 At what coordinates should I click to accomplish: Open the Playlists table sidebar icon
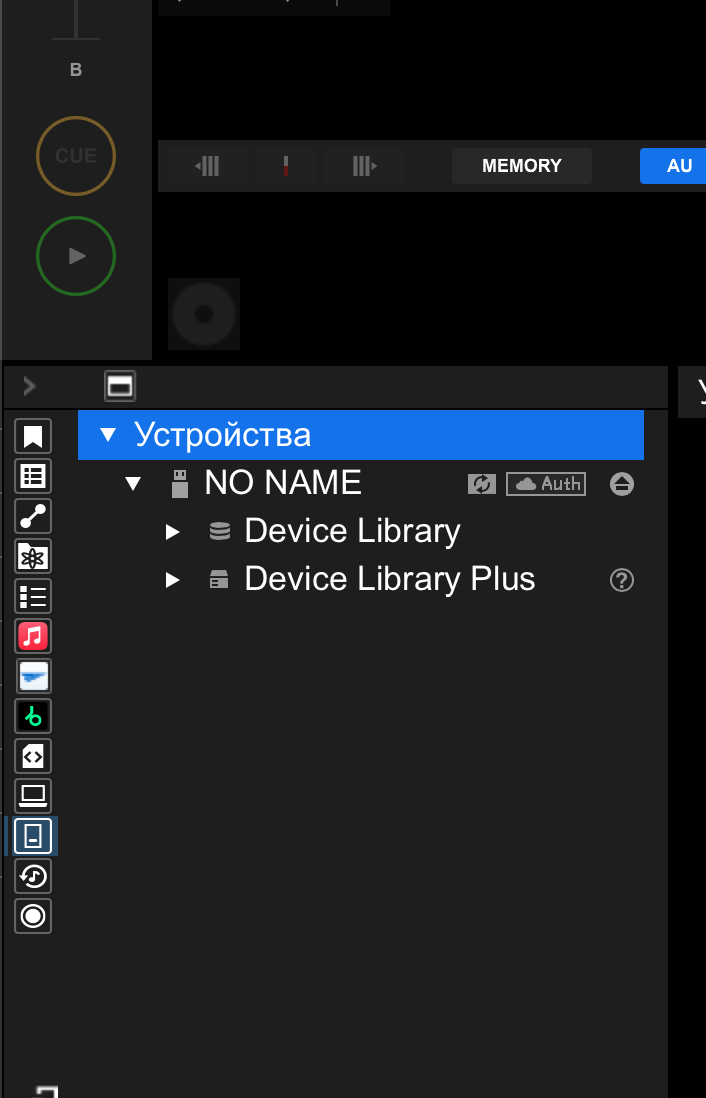[x=33, y=476]
